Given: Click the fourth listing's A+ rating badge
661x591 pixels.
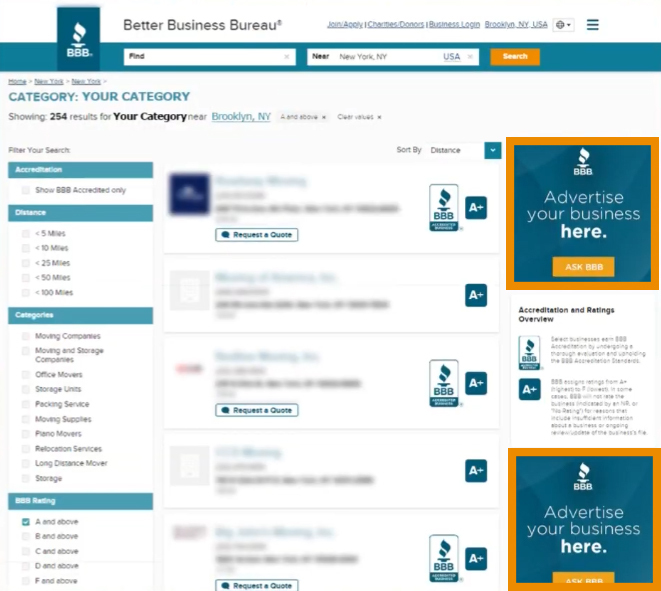Looking at the screenshot, I should pos(476,471).
